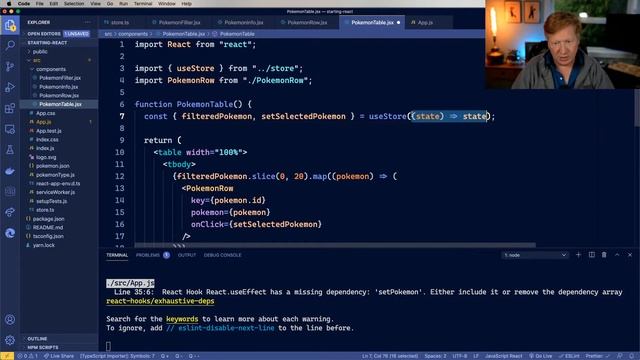
Task: Switch to the PokemonFilter.jsx editor tab
Action: click(179, 22)
